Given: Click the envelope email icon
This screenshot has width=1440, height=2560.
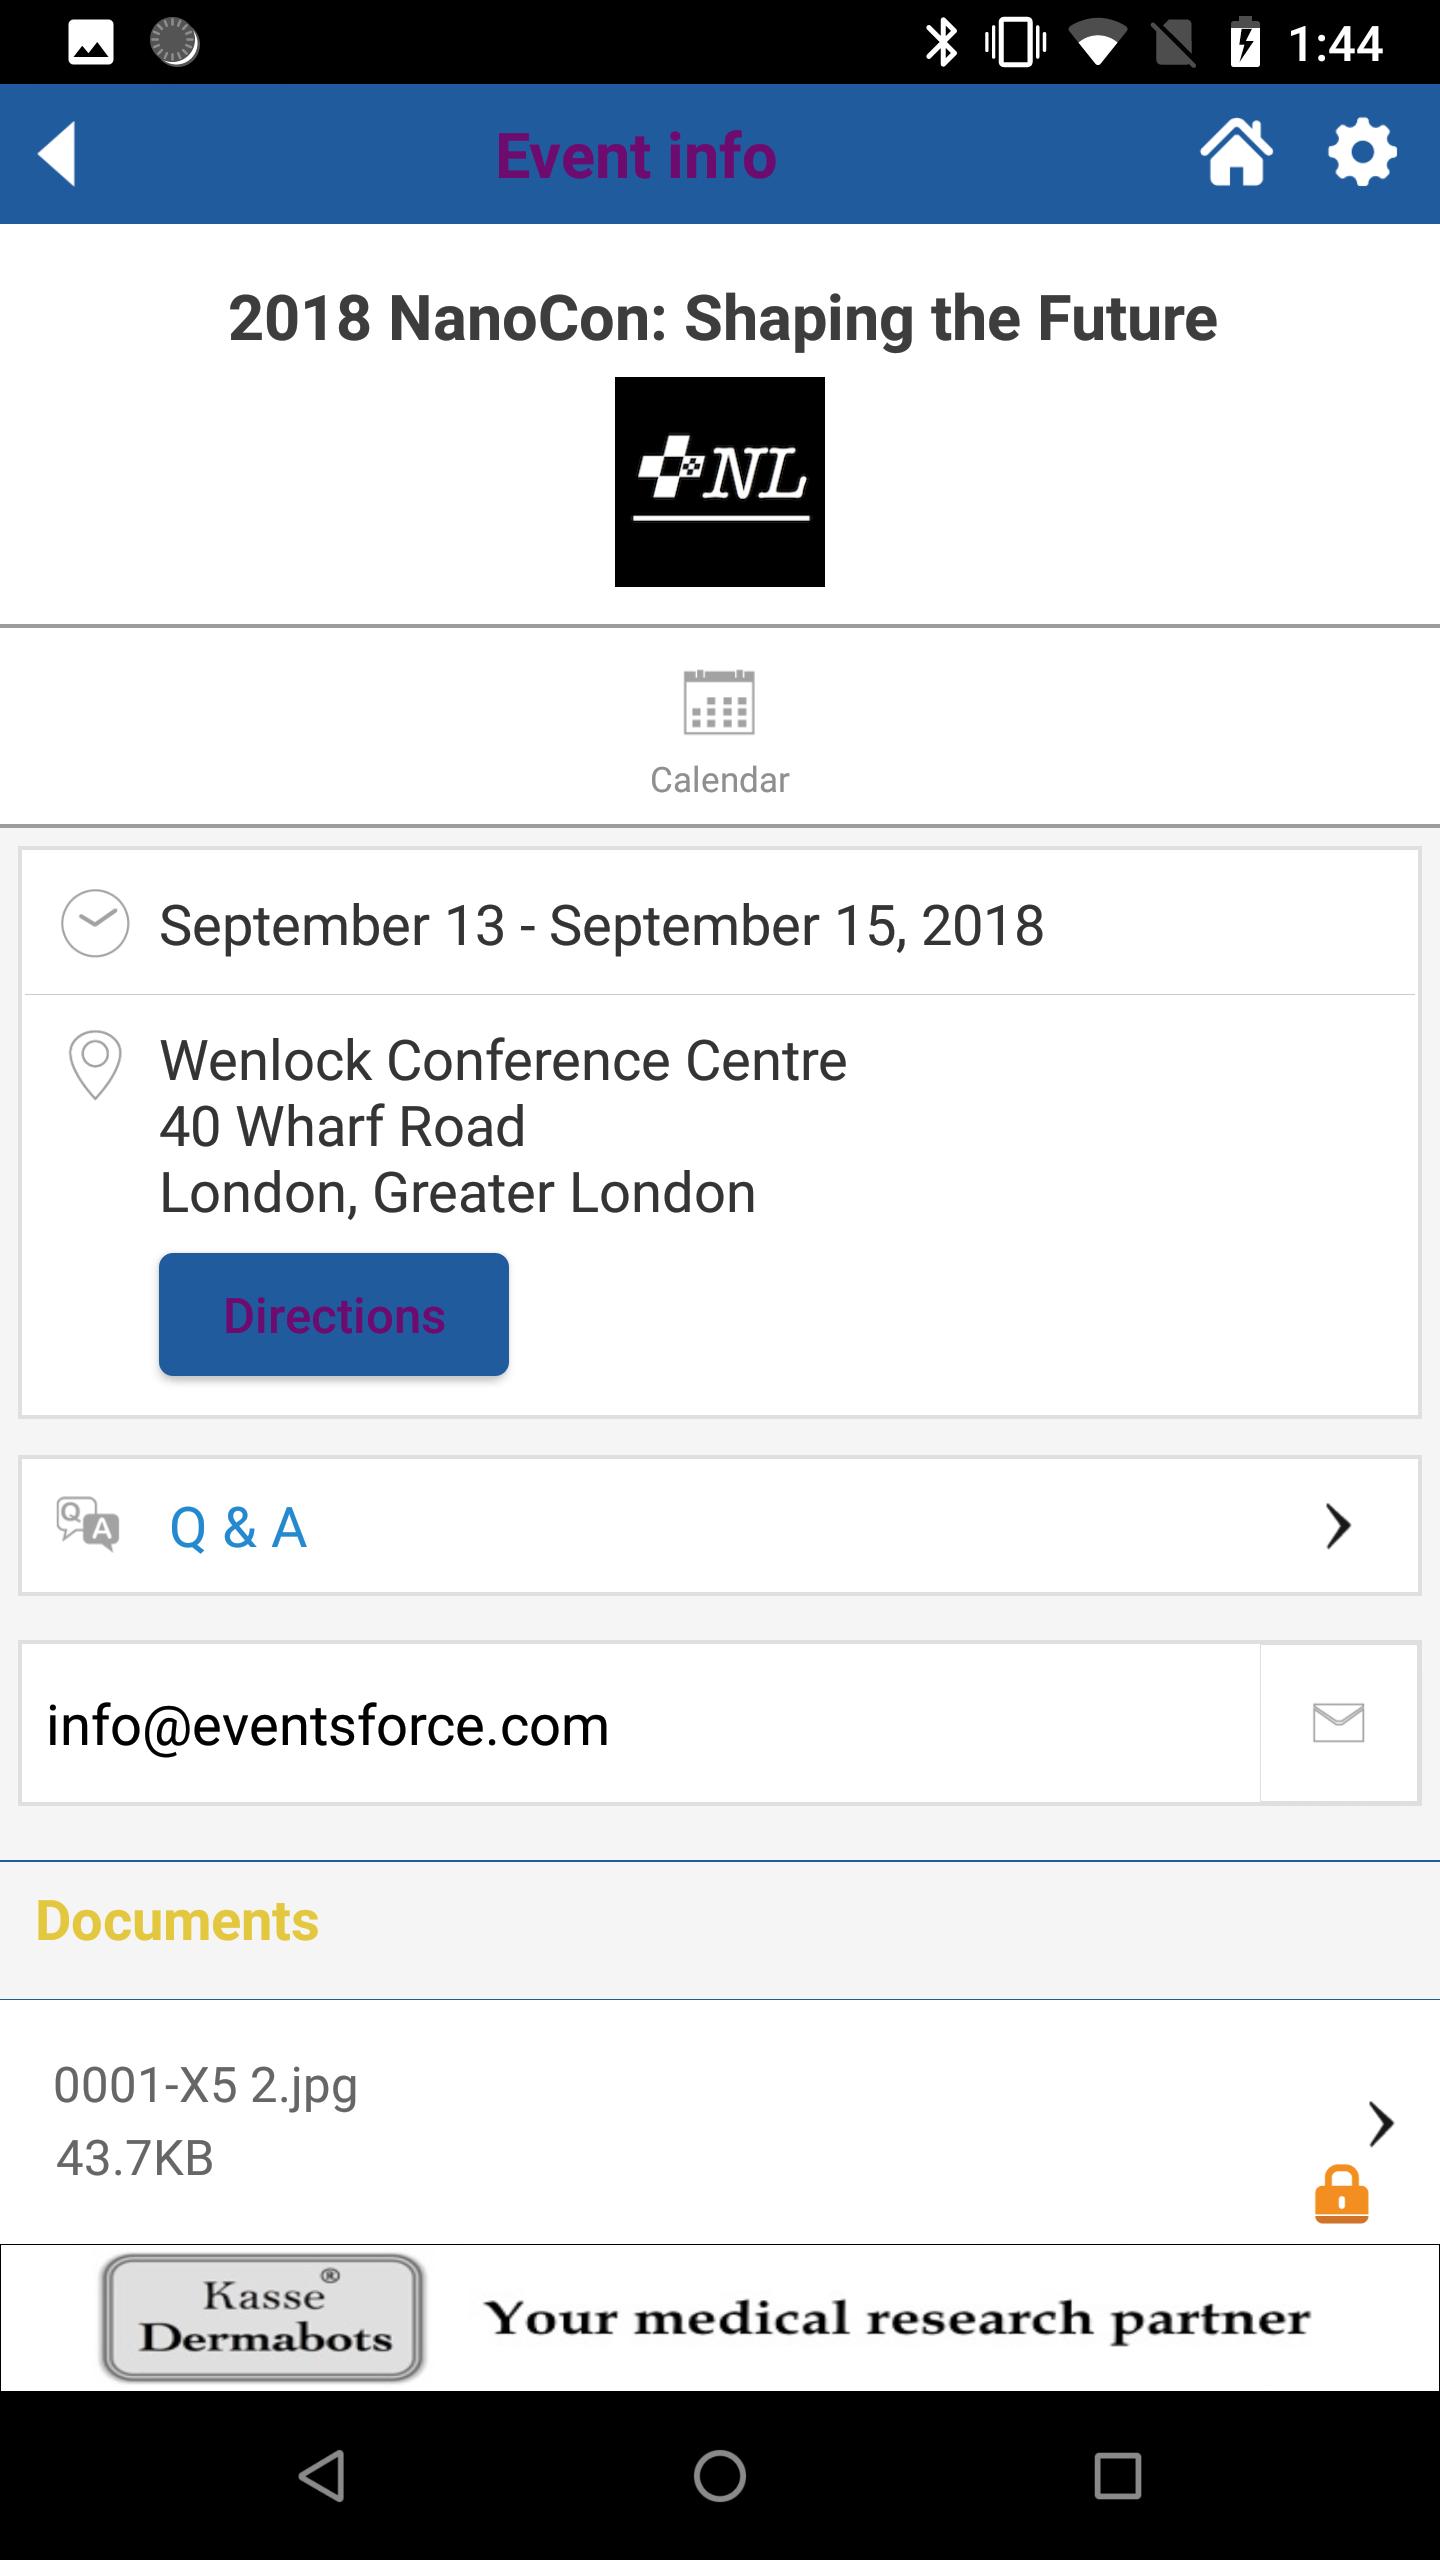Looking at the screenshot, I should [x=1338, y=1723].
